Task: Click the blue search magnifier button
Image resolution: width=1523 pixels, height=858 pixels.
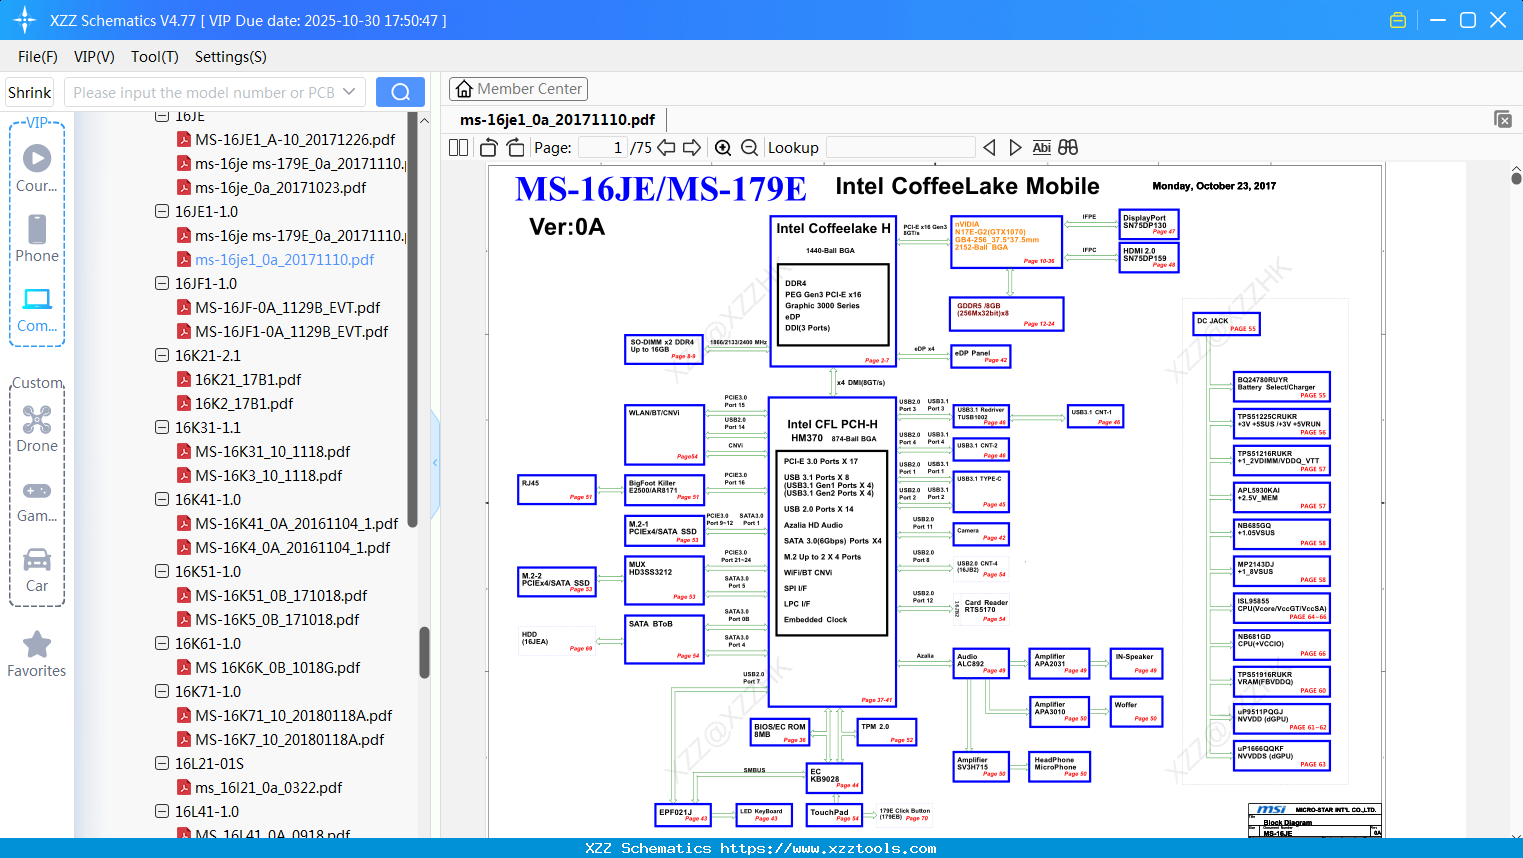Action: pos(400,92)
